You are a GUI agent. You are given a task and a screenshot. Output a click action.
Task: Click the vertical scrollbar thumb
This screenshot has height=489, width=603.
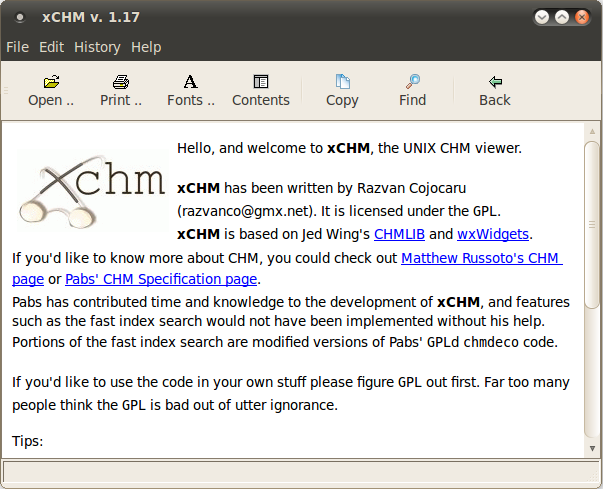(592, 225)
